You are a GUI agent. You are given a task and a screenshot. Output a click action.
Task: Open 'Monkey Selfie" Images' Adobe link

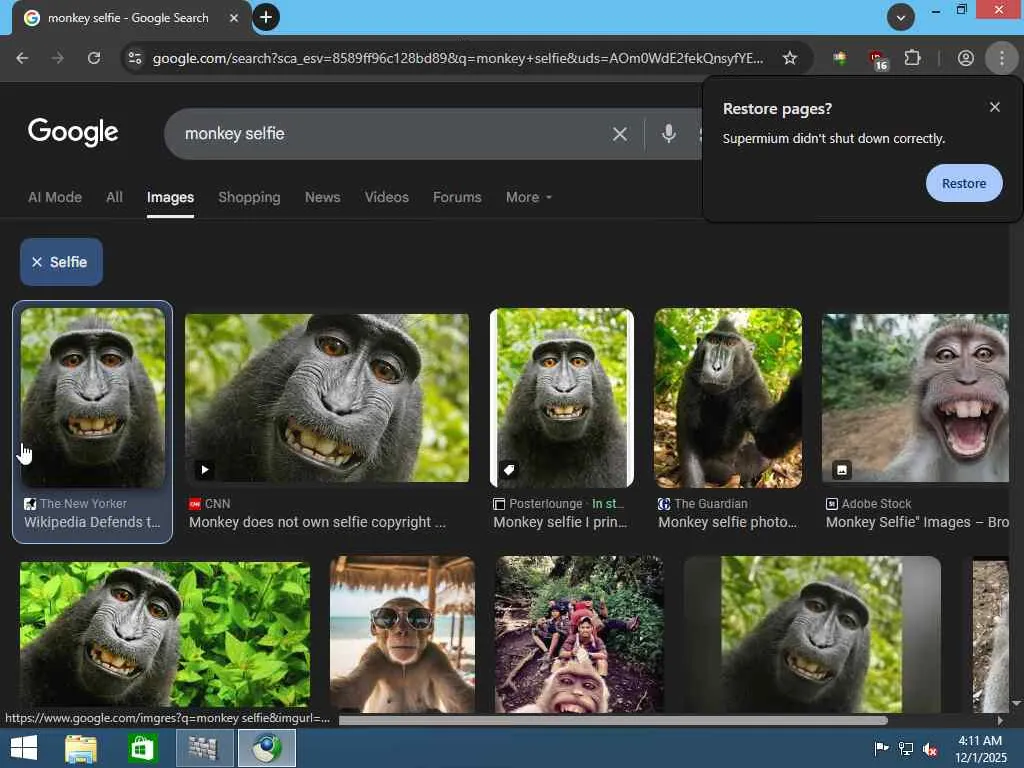(x=917, y=522)
